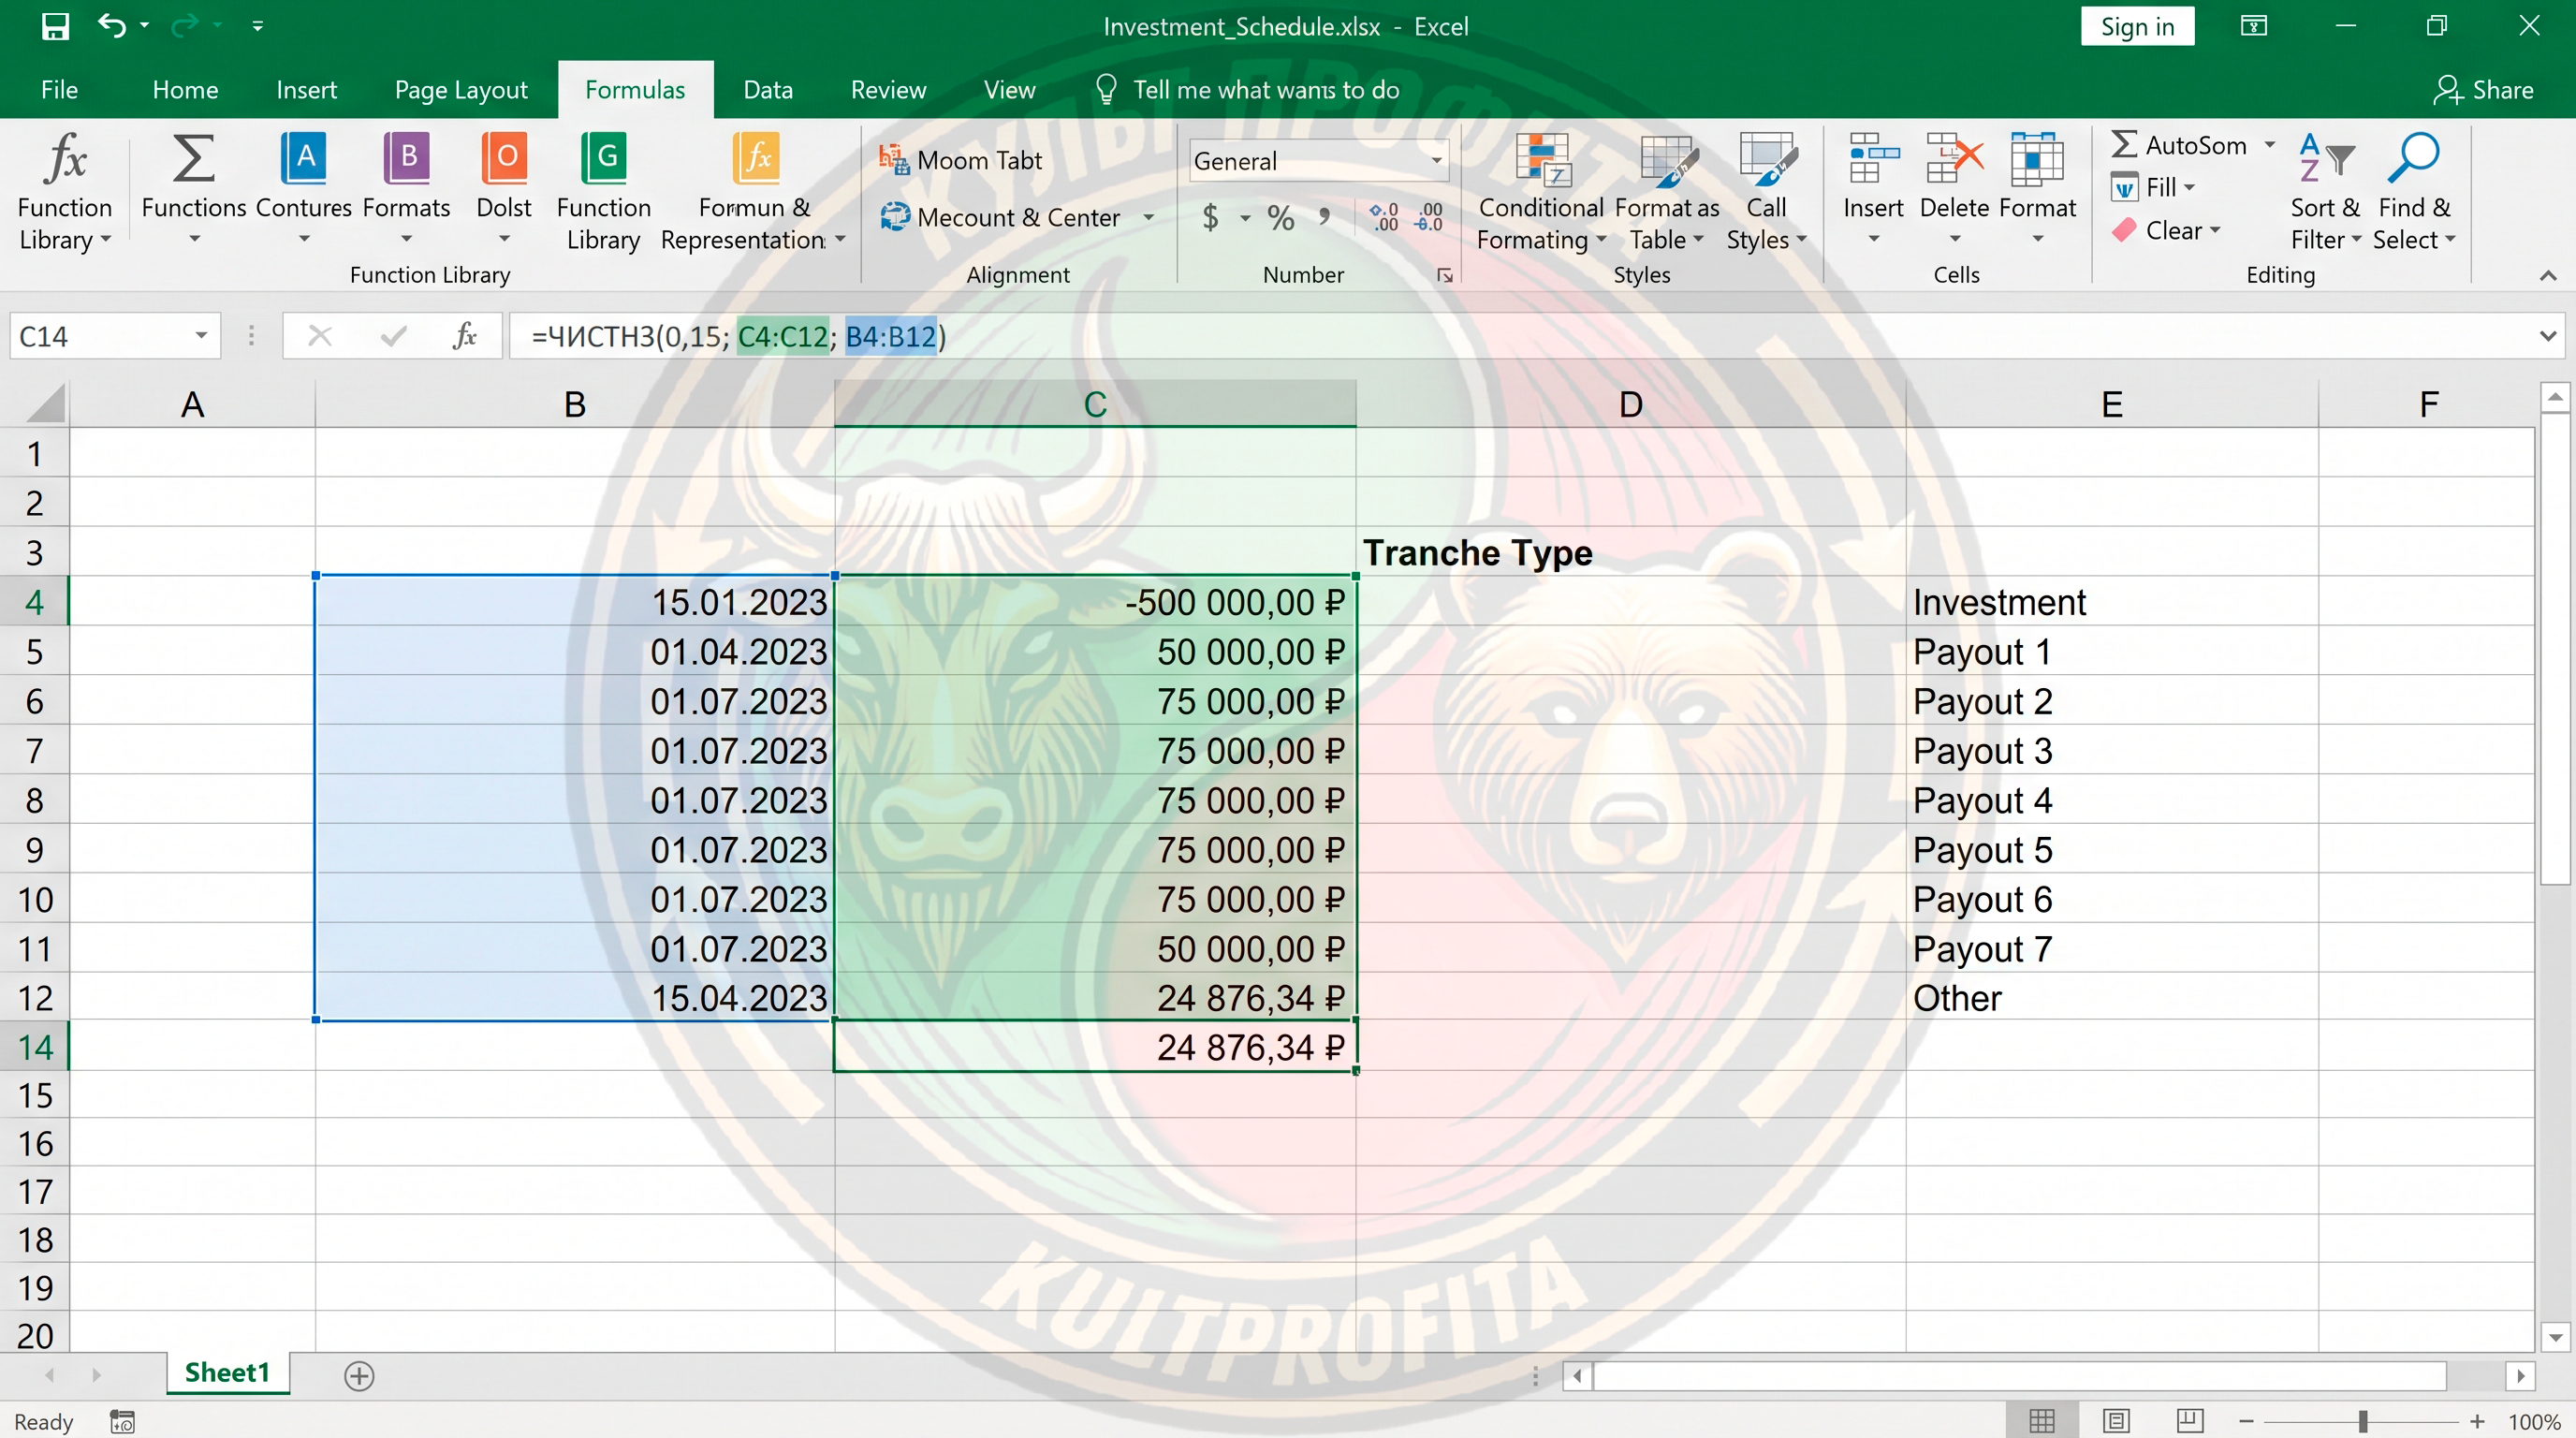Click the Sign in button
The image size is (2576, 1438).
pos(2137,26)
